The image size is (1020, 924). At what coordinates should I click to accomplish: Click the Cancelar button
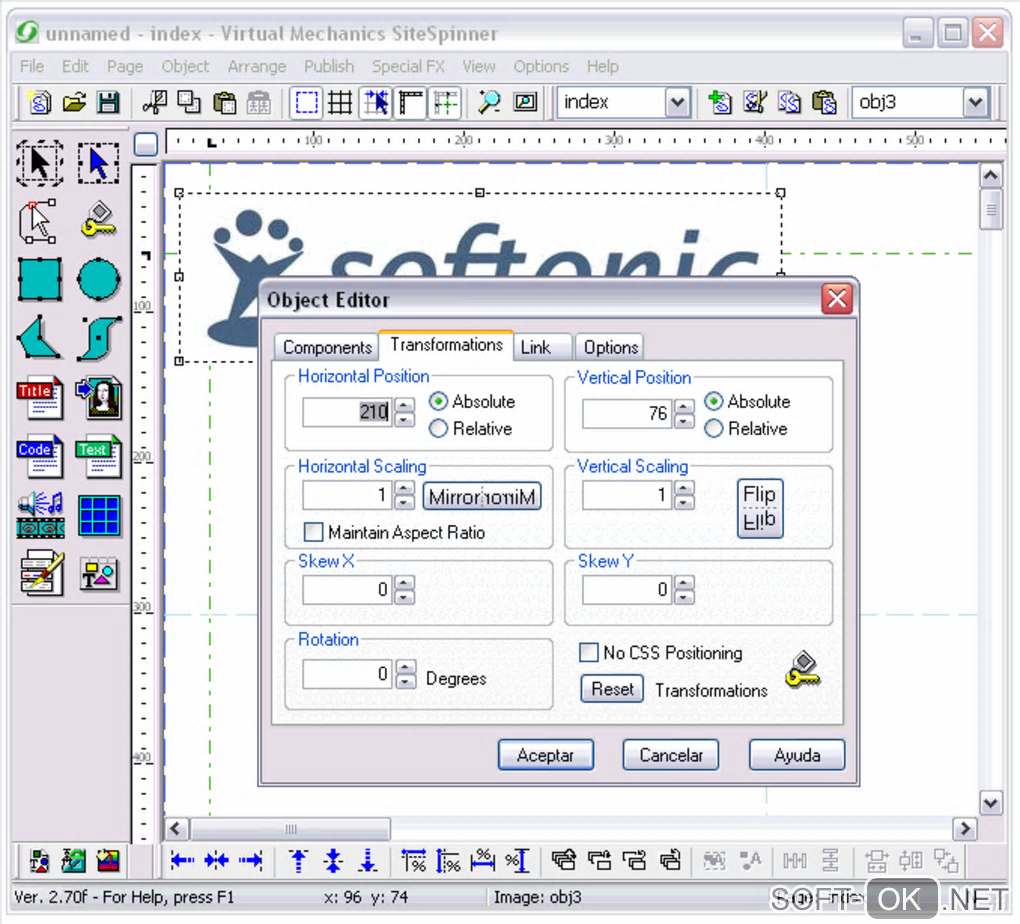click(x=671, y=755)
